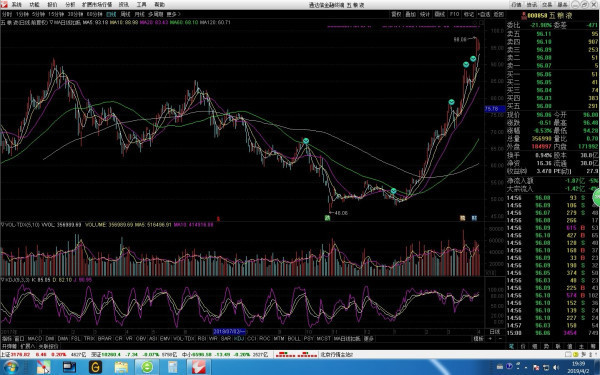Open the 分析 menu
Screen dimensions: 600x375
(x=70, y=5)
